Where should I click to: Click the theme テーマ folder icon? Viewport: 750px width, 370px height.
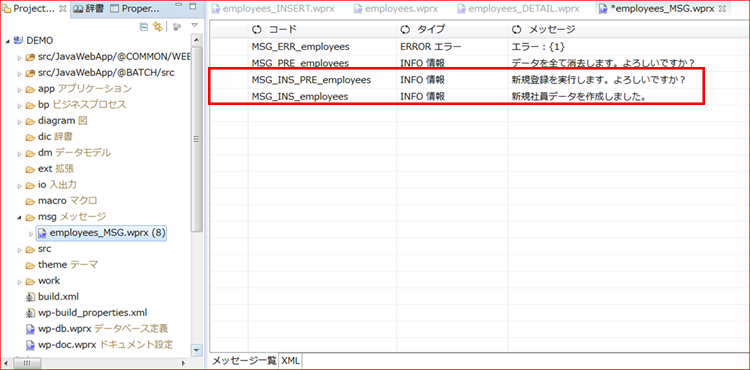30,265
